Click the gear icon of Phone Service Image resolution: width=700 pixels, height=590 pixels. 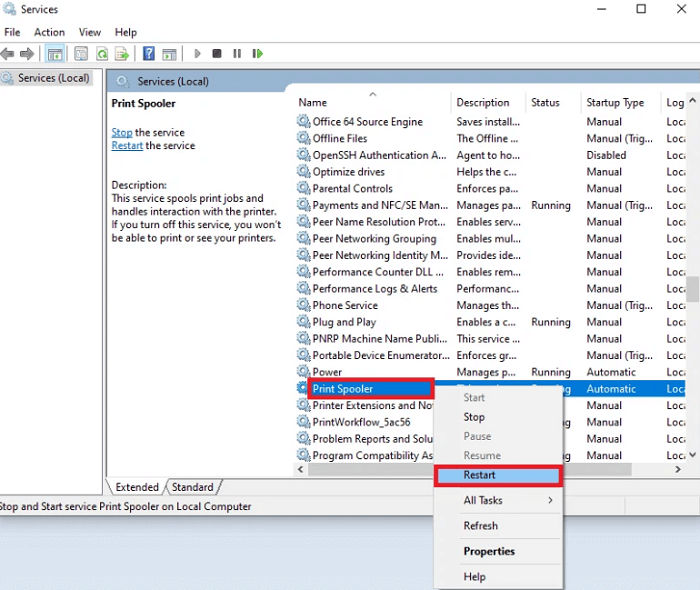(304, 305)
